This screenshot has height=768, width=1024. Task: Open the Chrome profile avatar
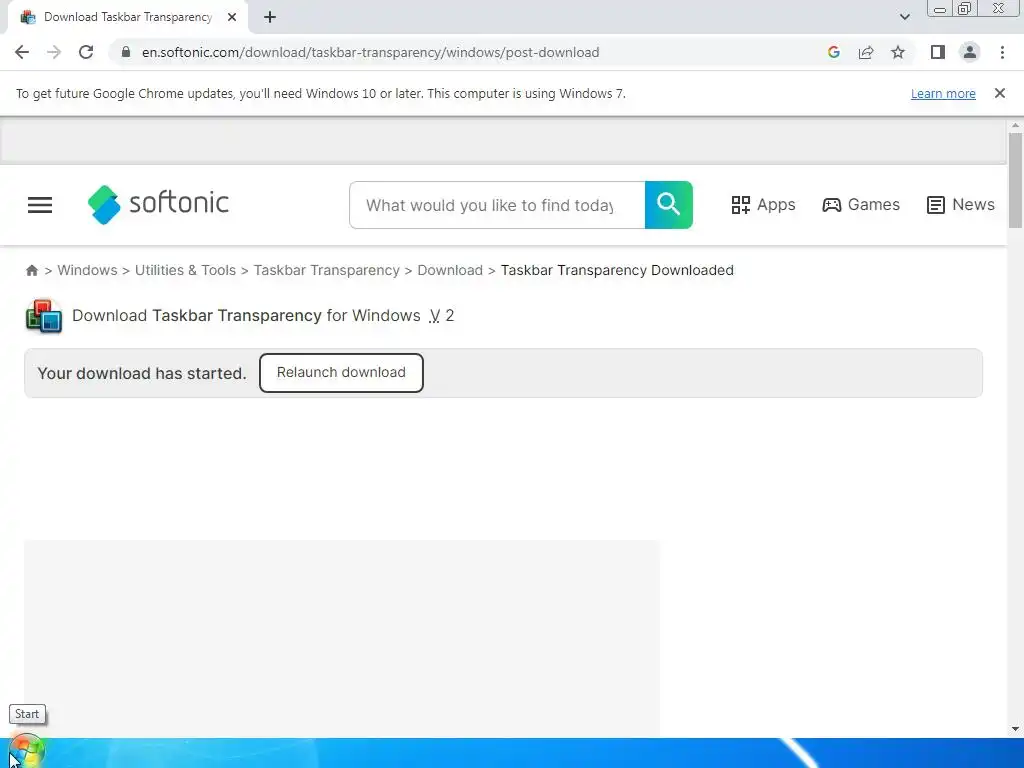pos(970,52)
